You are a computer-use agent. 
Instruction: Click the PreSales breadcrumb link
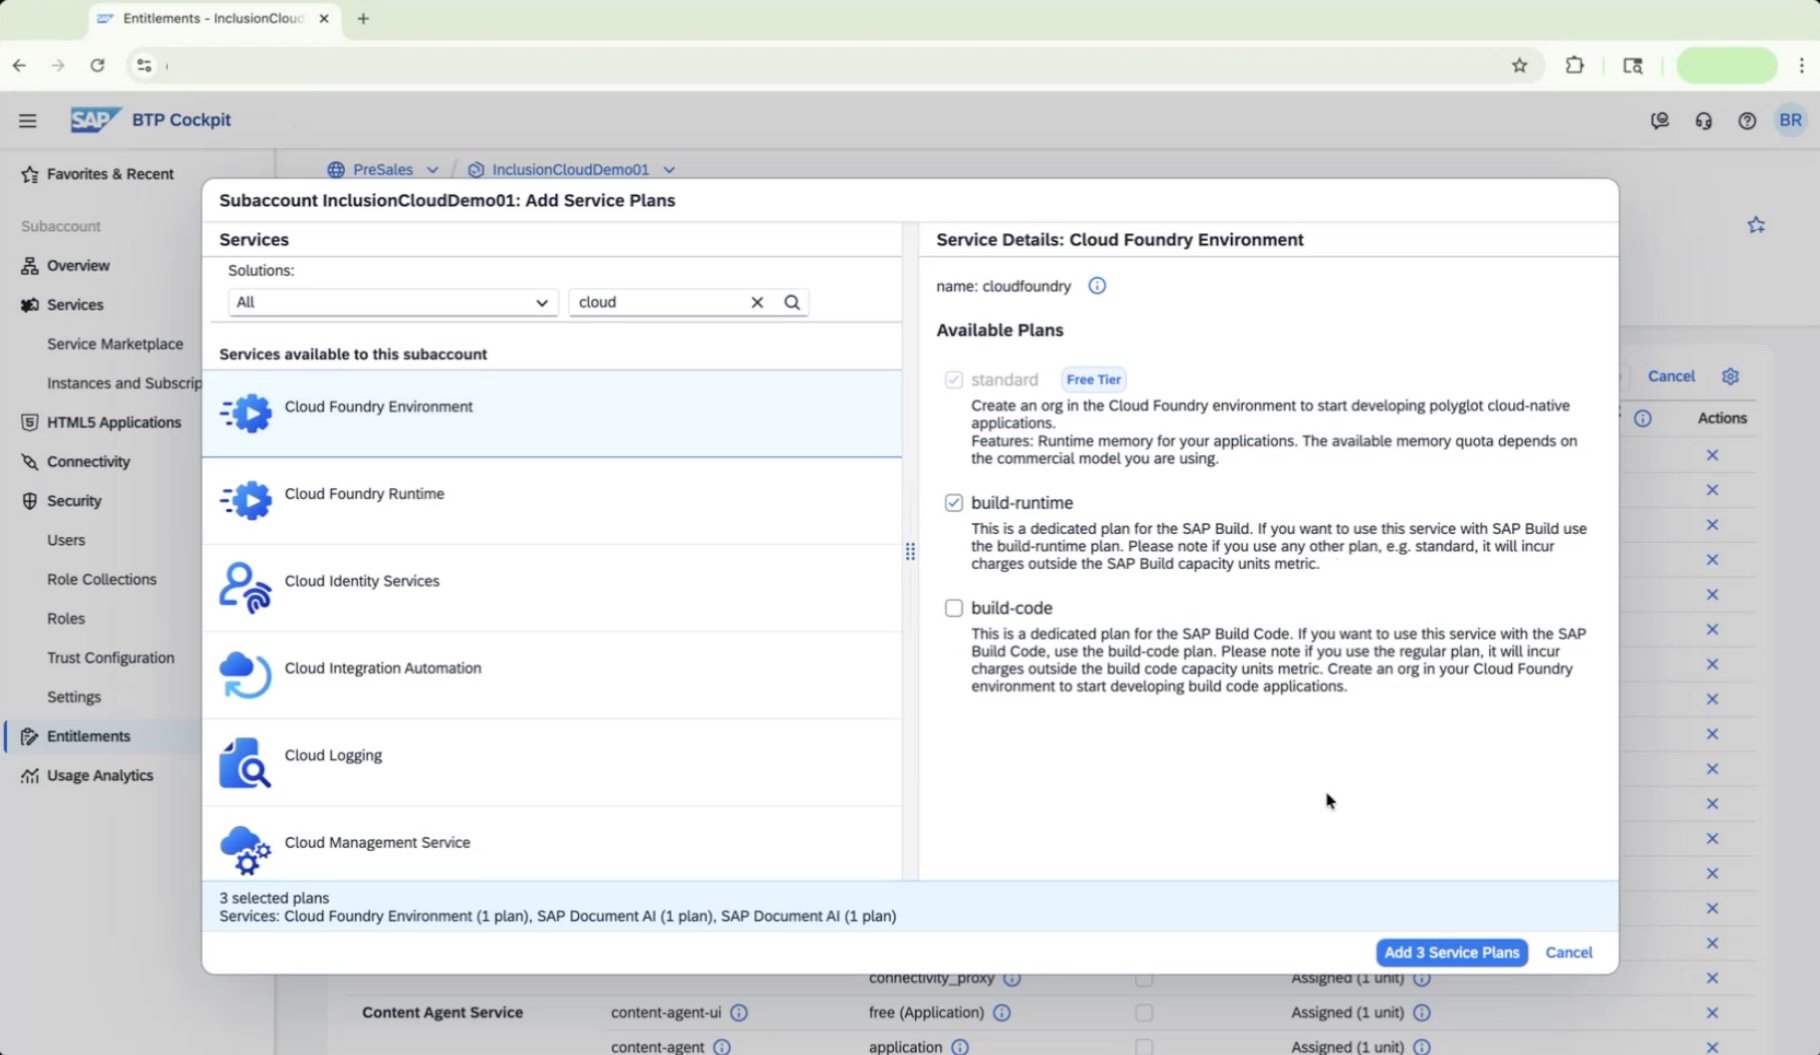[383, 170]
